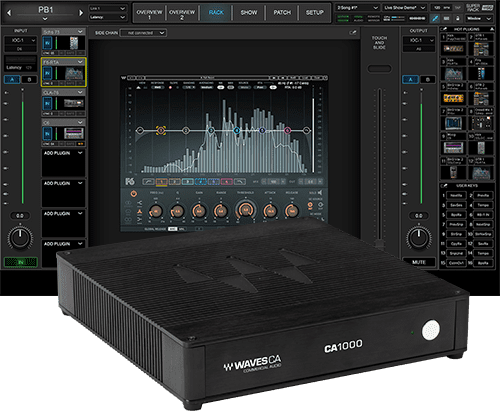Click the Tap tempo button

(x=458, y=7)
